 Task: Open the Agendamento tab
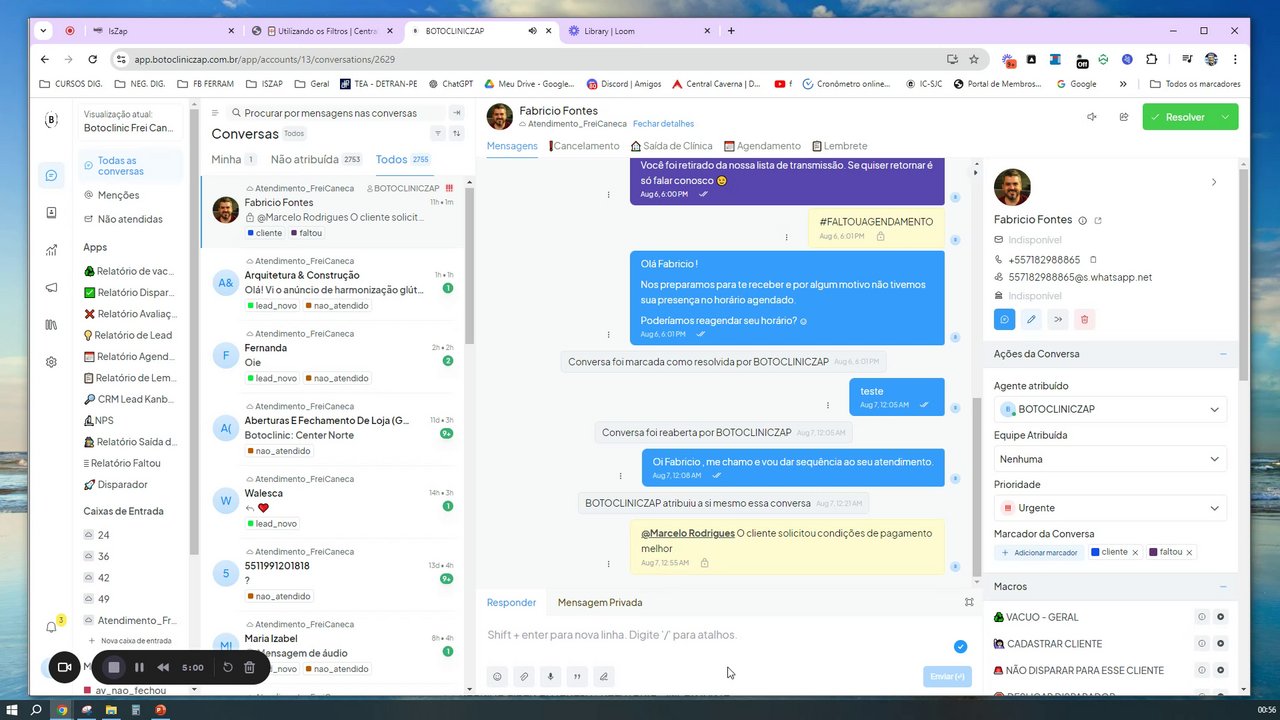[x=762, y=146]
